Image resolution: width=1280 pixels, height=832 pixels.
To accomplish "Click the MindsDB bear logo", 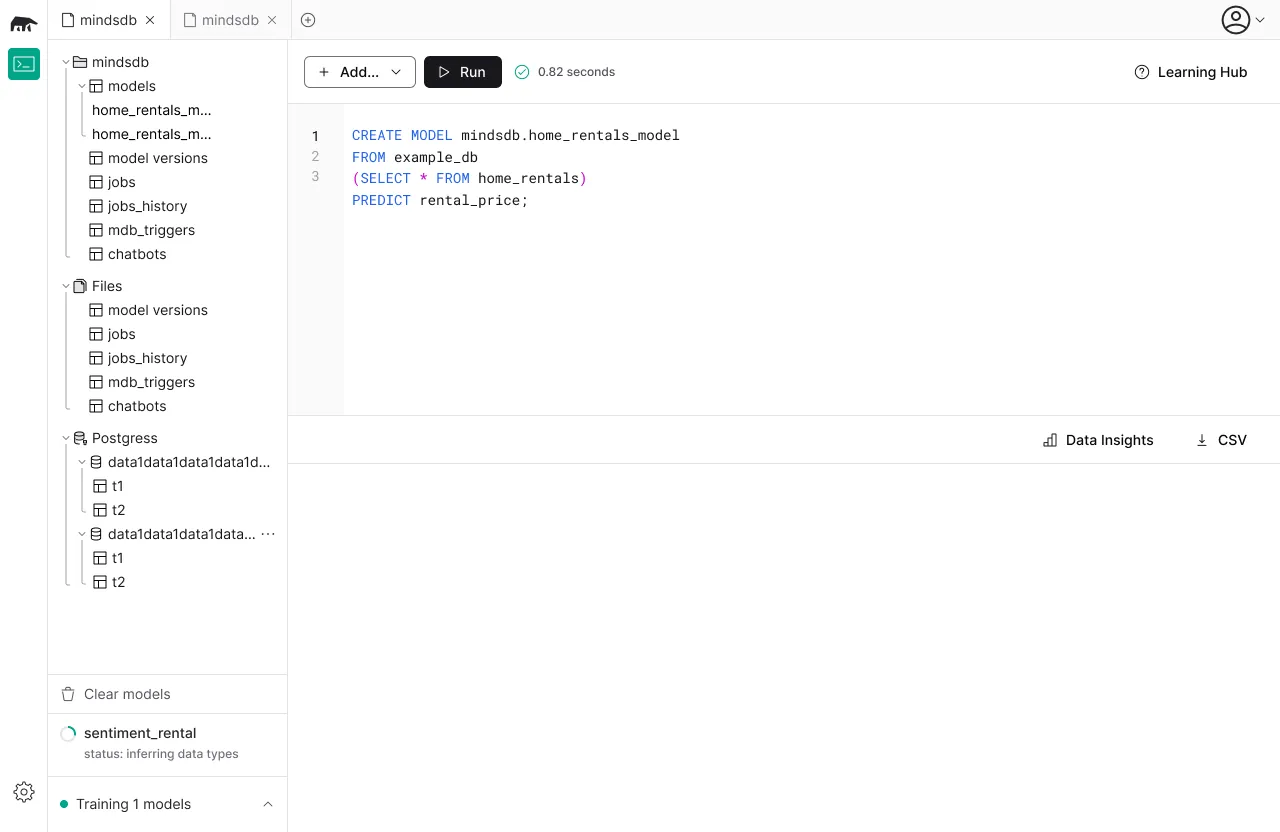I will 24,23.
